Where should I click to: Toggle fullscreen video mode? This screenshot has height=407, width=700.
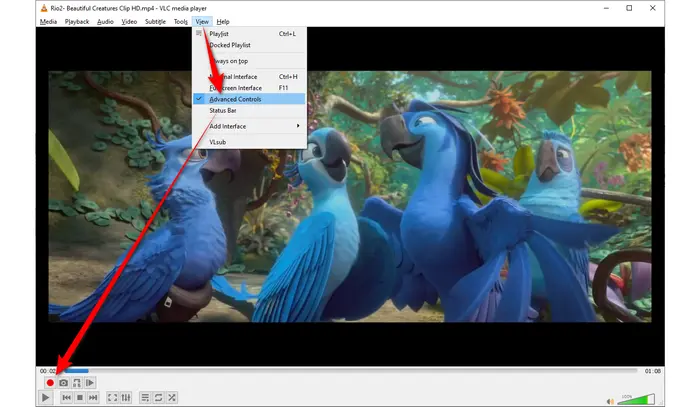[112, 398]
